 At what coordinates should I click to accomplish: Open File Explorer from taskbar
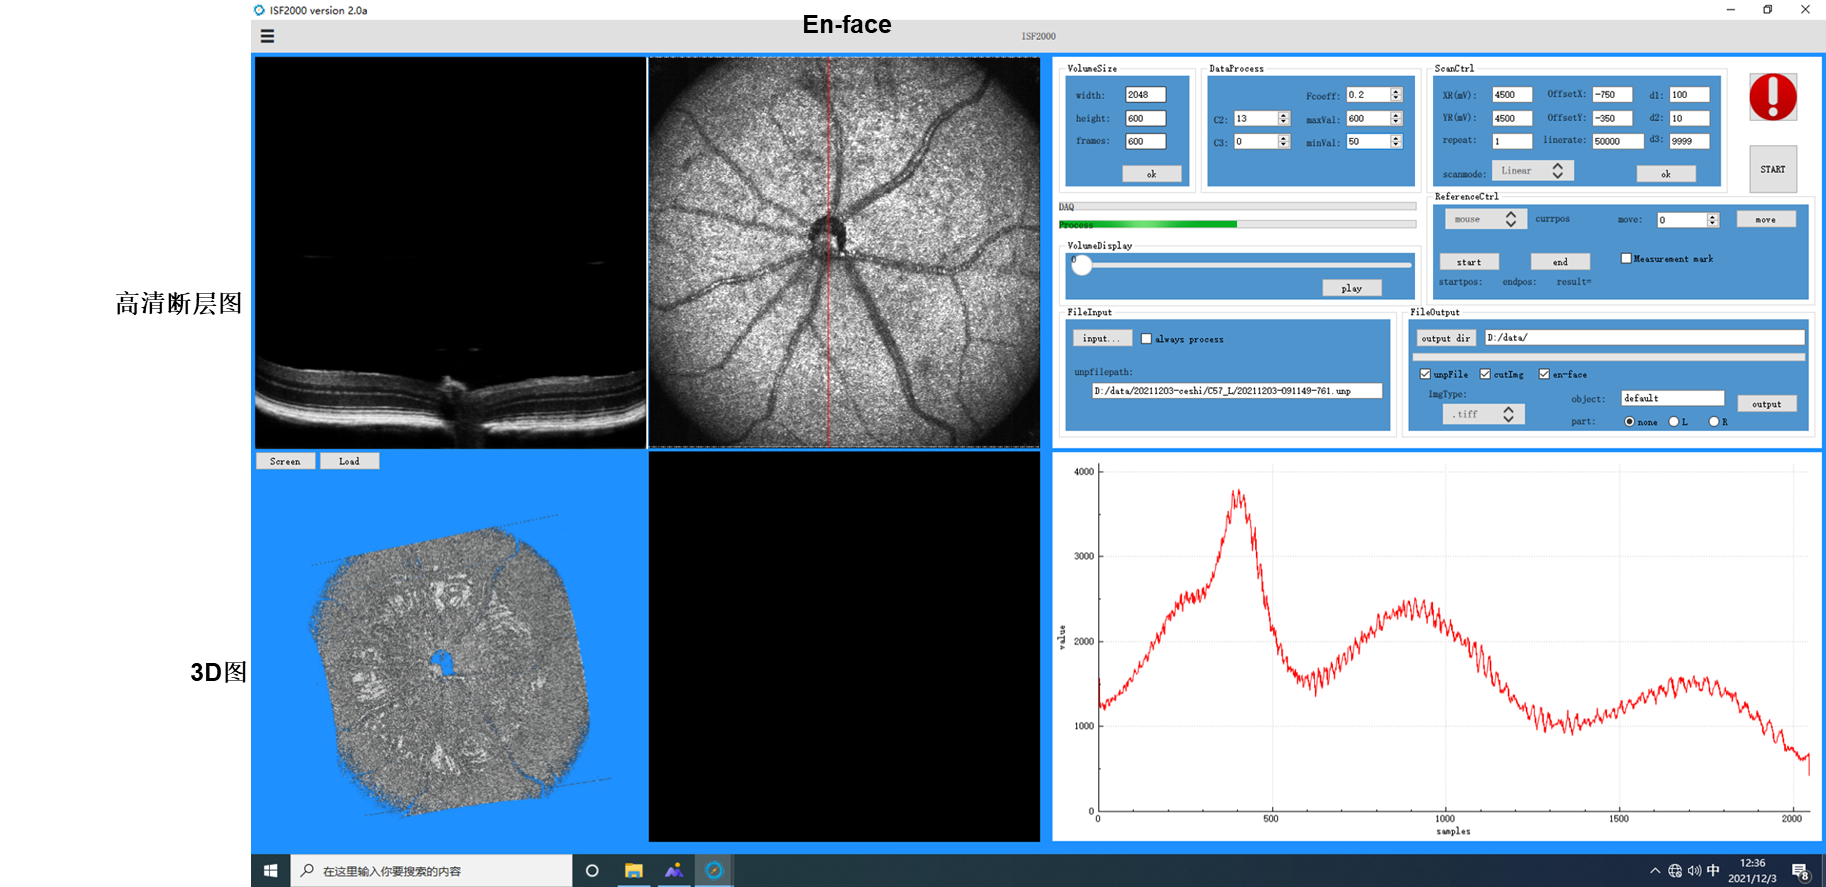(x=634, y=871)
